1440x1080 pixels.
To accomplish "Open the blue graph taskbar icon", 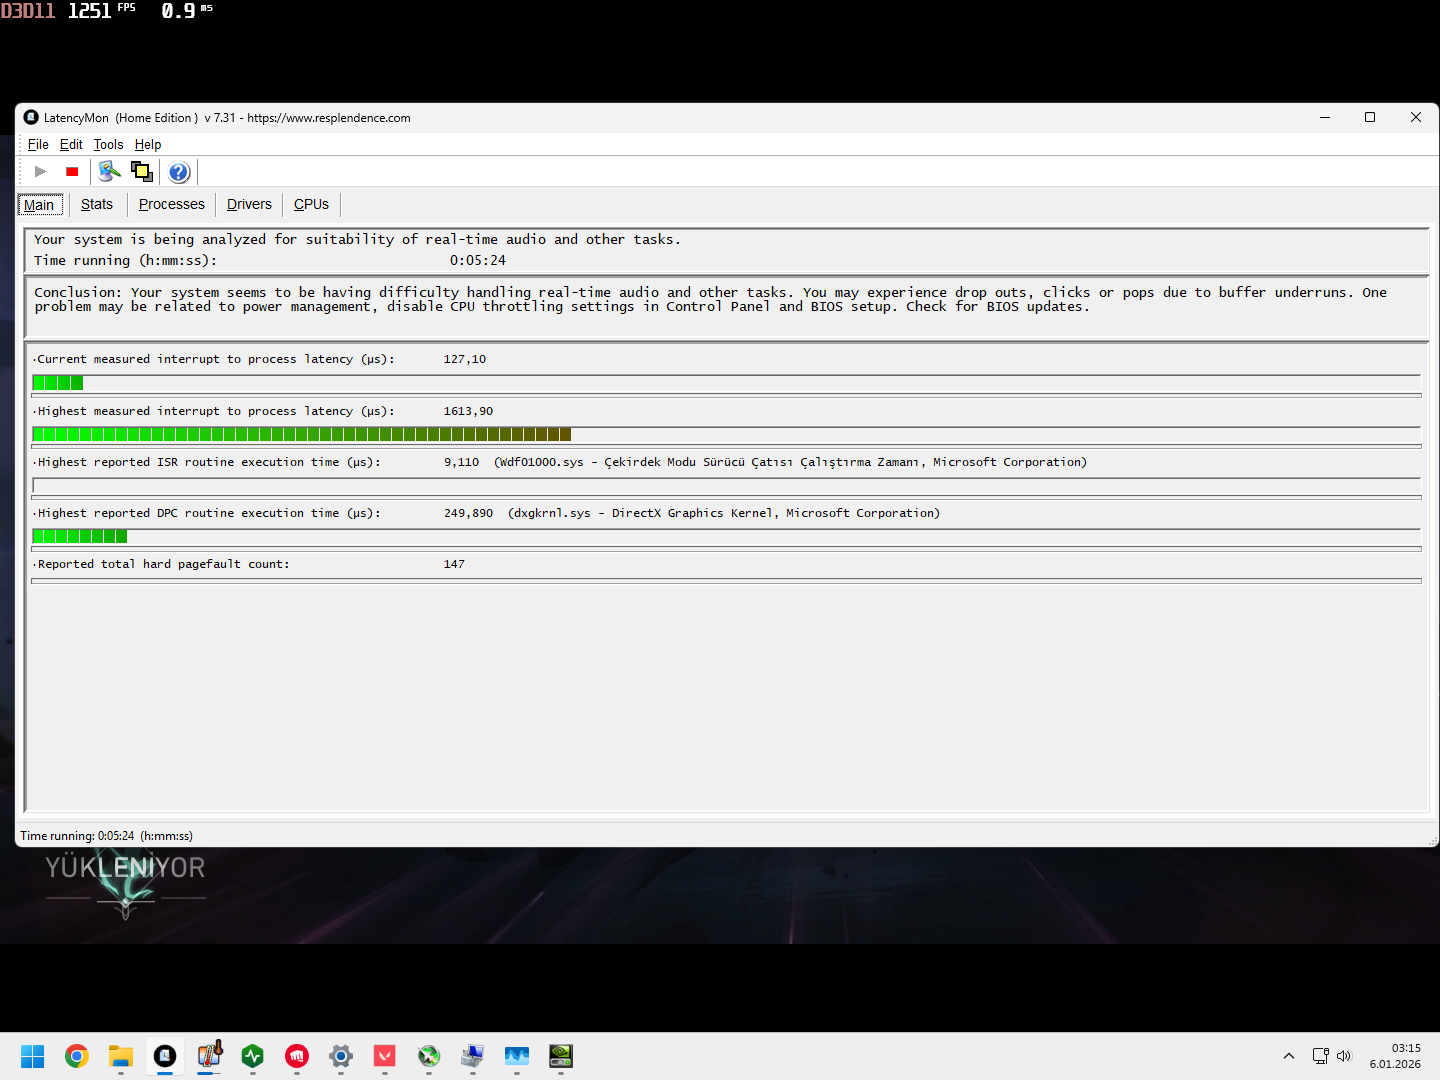I will point(517,1056).
